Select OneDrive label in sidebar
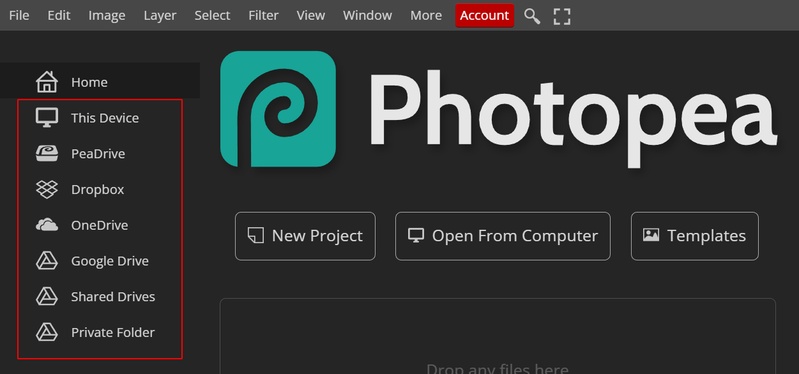 point(99,225)
